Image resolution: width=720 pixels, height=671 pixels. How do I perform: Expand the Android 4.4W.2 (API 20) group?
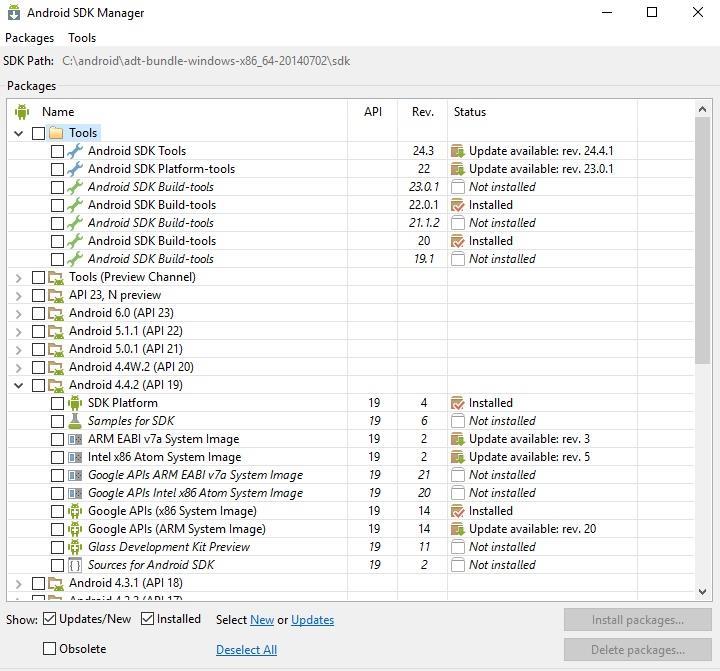click(18, 367)
